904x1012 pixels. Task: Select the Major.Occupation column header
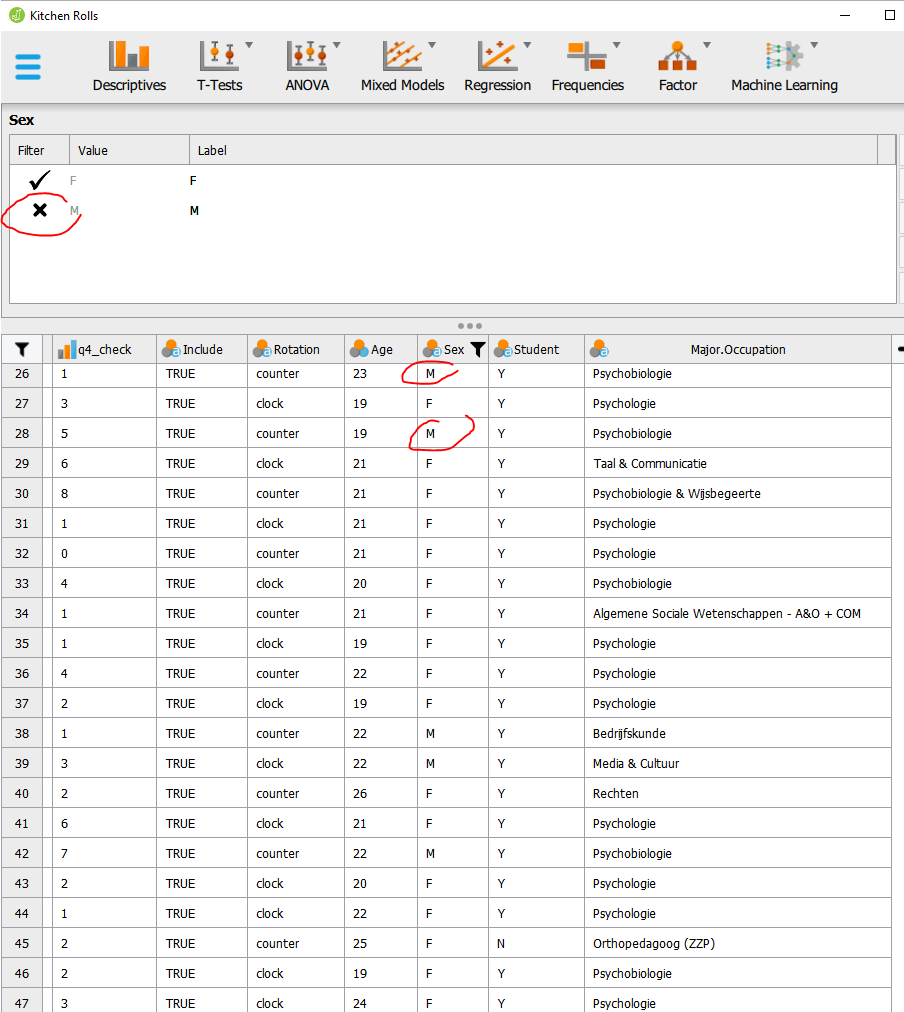(x=738, y=349)
